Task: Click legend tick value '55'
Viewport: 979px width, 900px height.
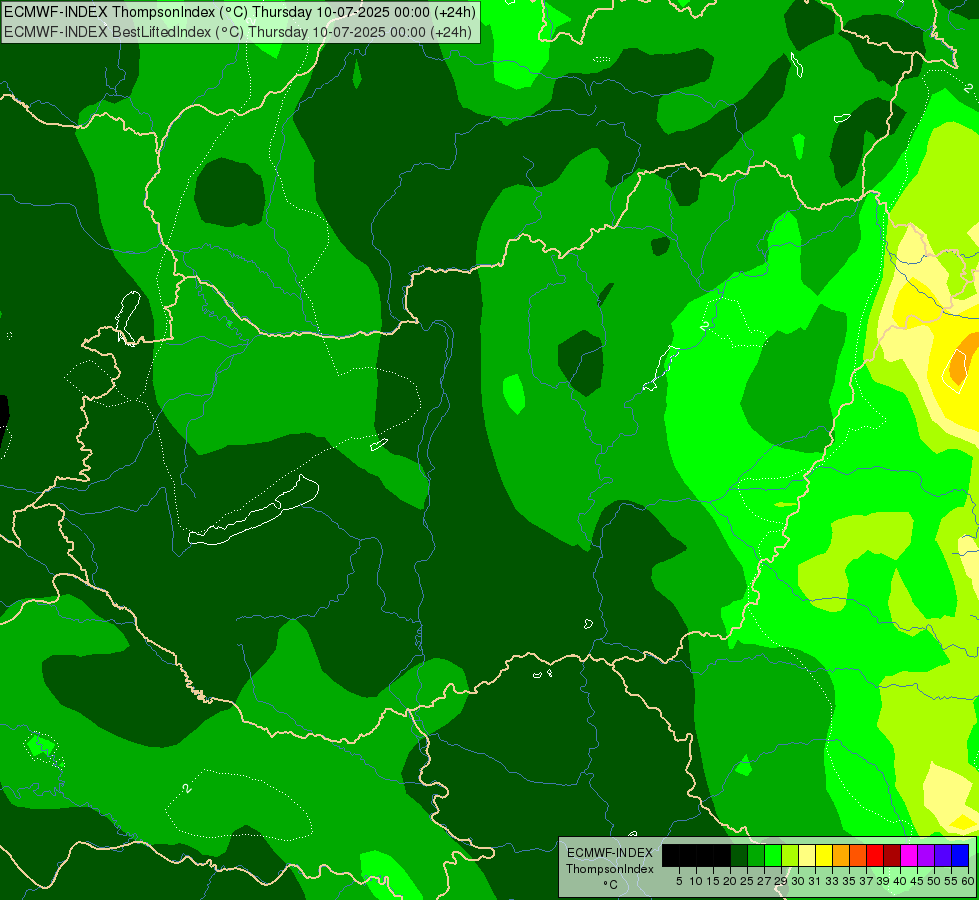Action: pyautogui.click(x=950, y=881)
